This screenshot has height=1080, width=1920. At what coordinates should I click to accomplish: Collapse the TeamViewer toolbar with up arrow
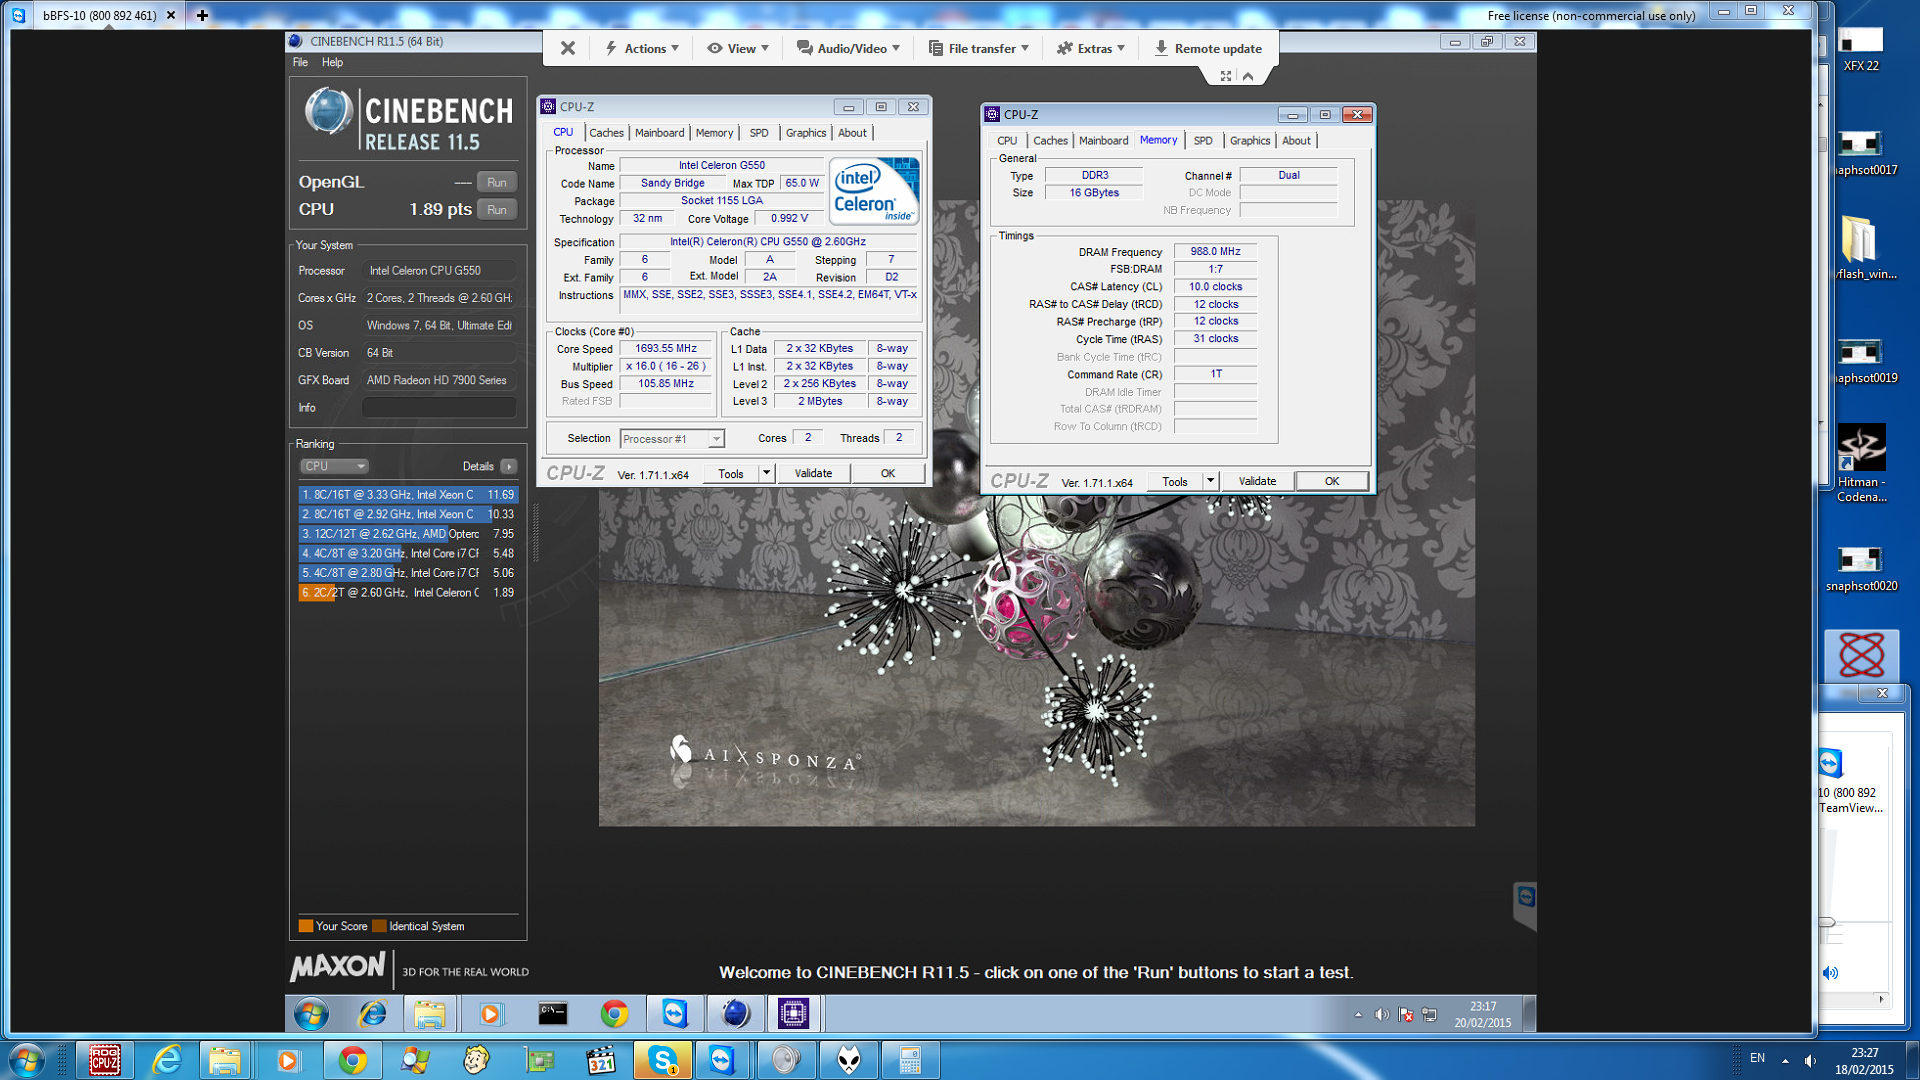point(1248,76)
